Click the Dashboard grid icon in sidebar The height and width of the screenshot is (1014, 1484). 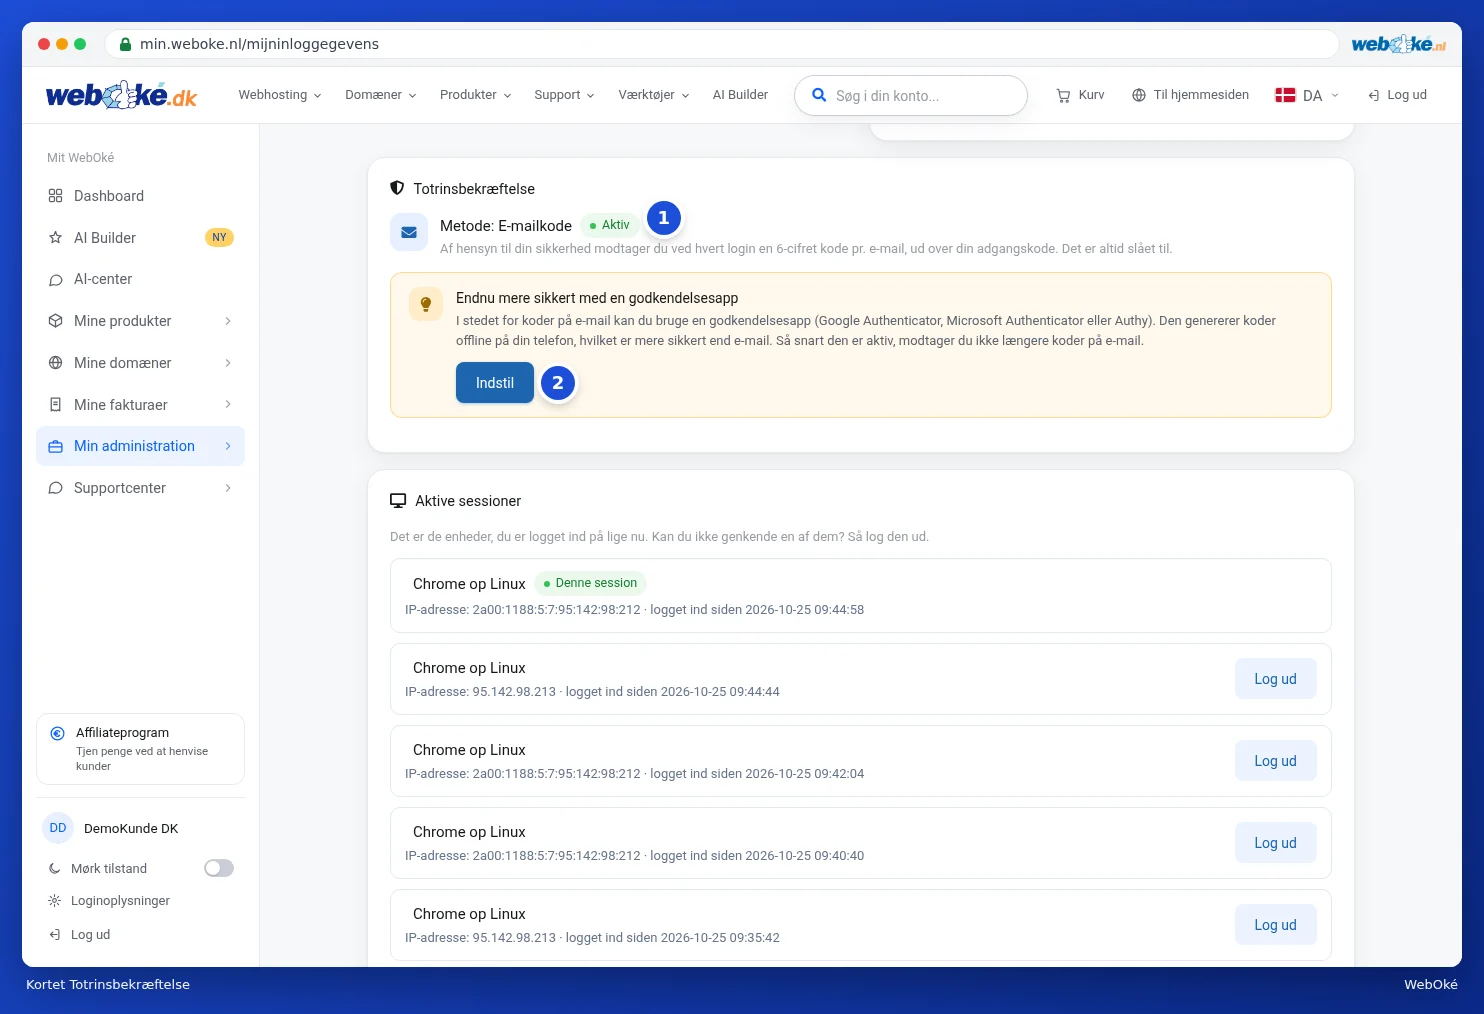[x=55, y=196]
